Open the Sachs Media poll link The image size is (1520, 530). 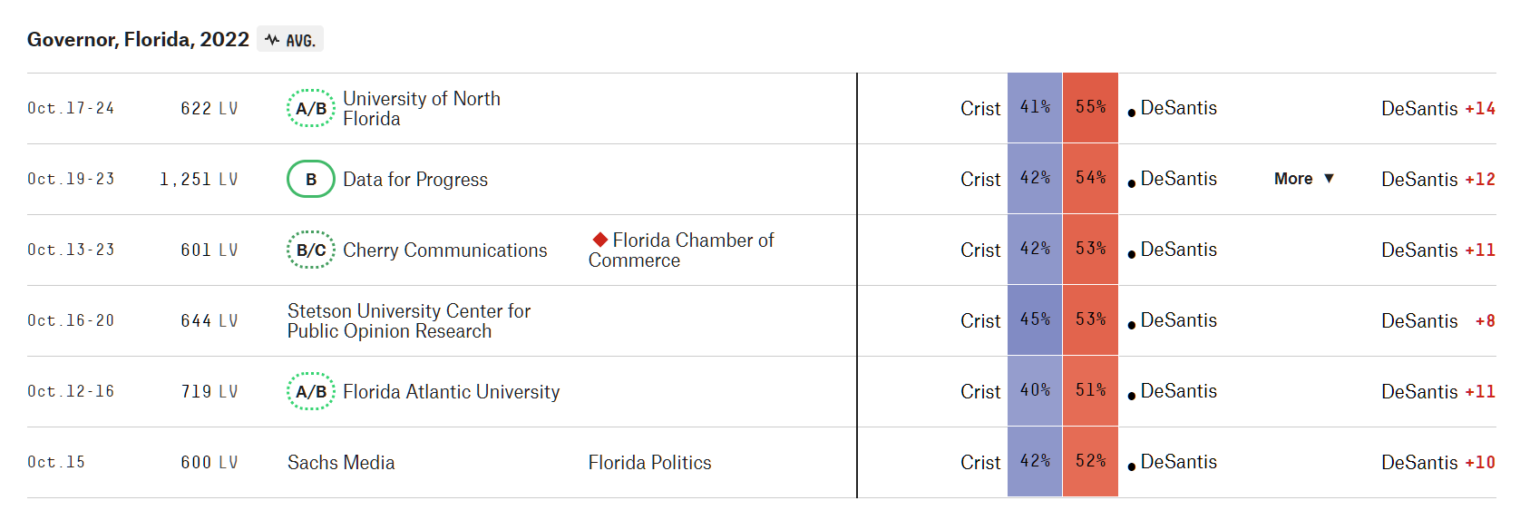point(341,462)
